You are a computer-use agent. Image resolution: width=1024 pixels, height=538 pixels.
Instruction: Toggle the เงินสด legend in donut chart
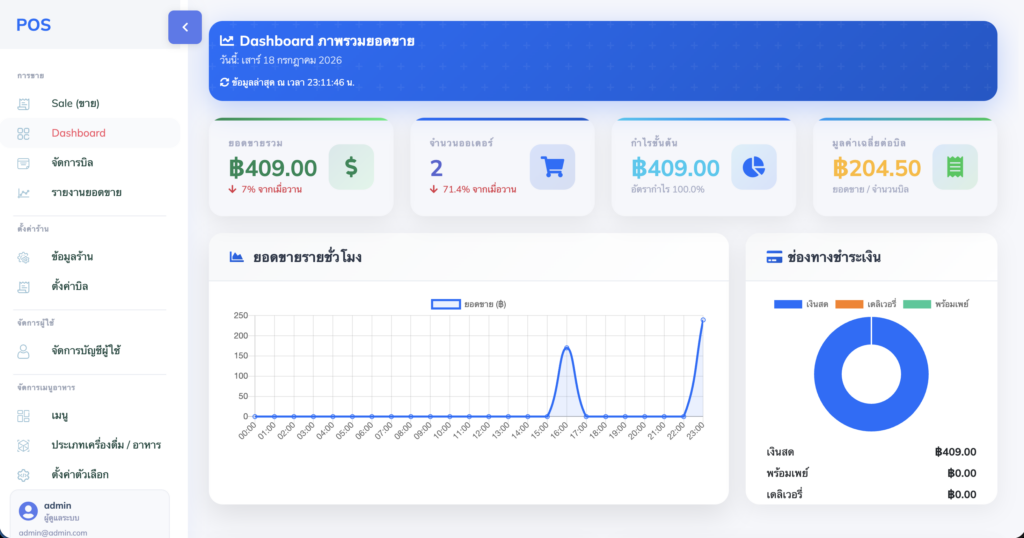(801, 304)
